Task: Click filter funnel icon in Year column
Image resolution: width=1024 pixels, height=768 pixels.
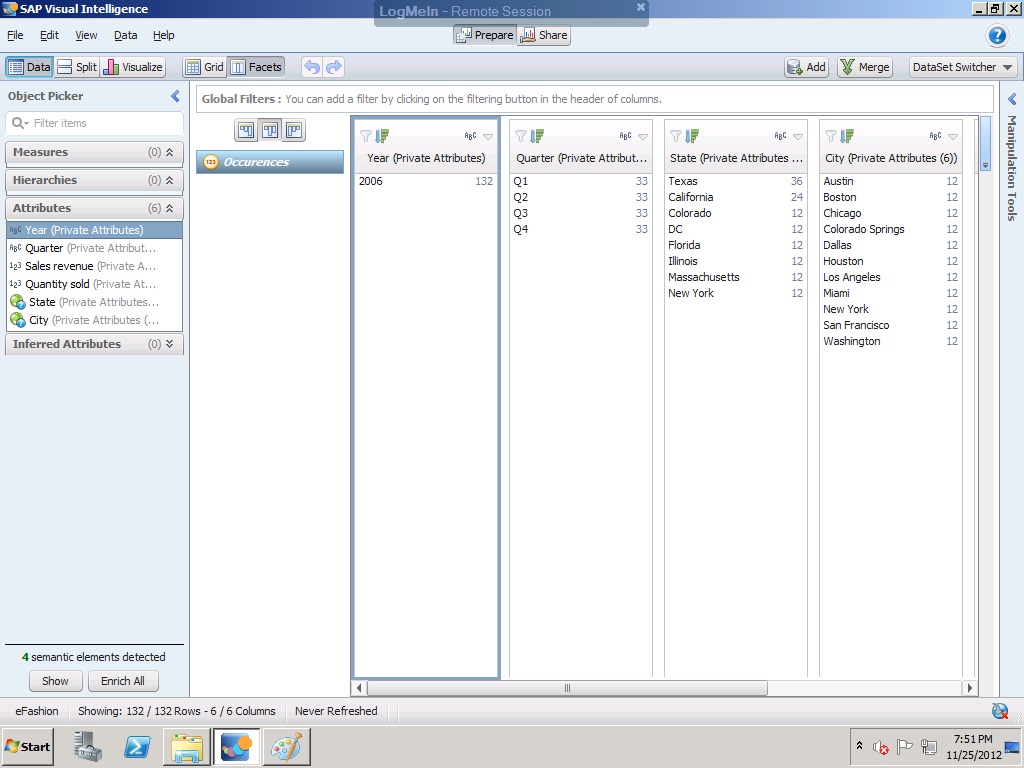Action: [366, 136]
